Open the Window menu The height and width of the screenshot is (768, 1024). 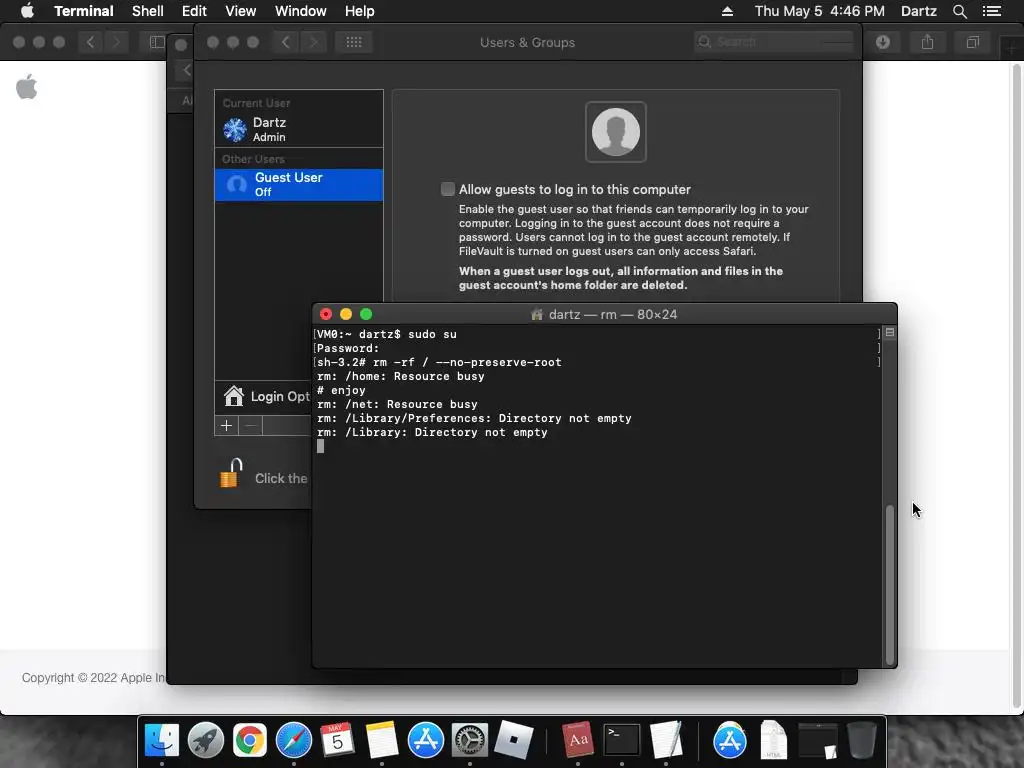pyautogui.click(x=300, y=11)
